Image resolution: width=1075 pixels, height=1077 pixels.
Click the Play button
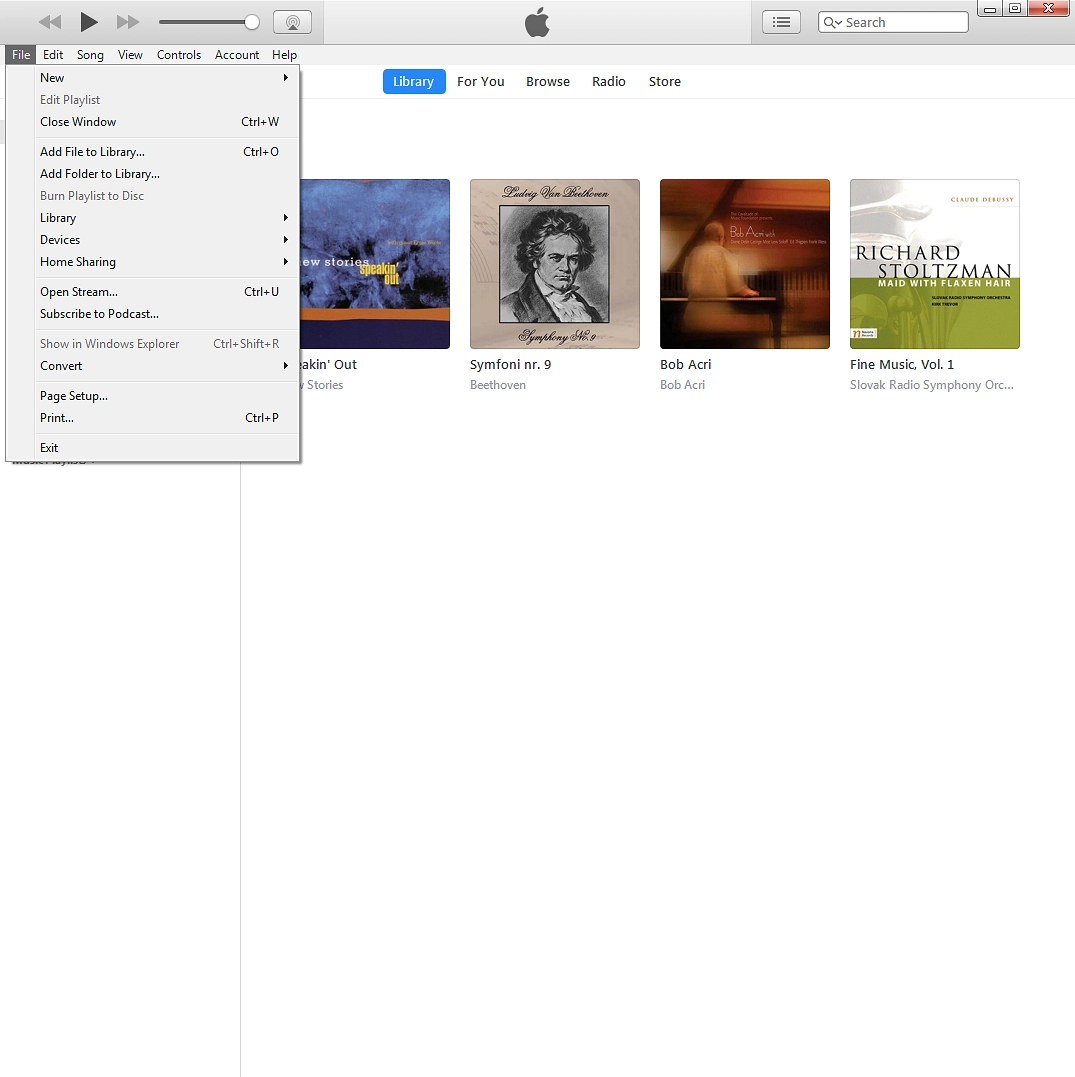tap(88, 21)
